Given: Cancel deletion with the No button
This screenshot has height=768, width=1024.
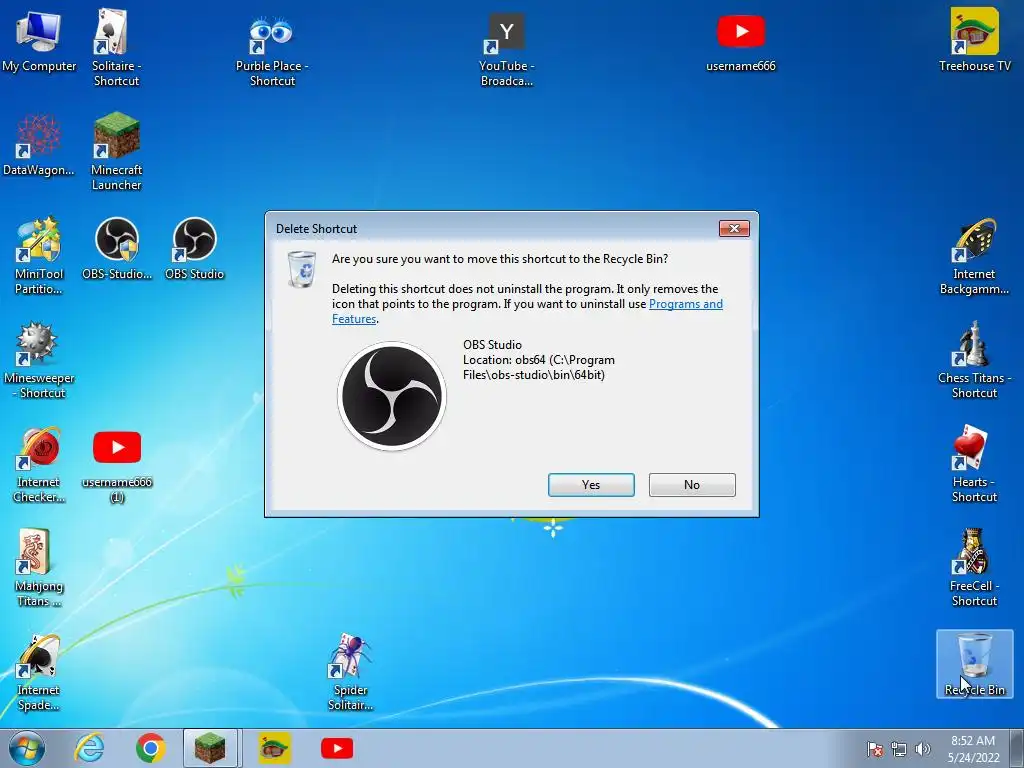Looking at the screenshot, I should pyautogui.click(x=692, y=485).
